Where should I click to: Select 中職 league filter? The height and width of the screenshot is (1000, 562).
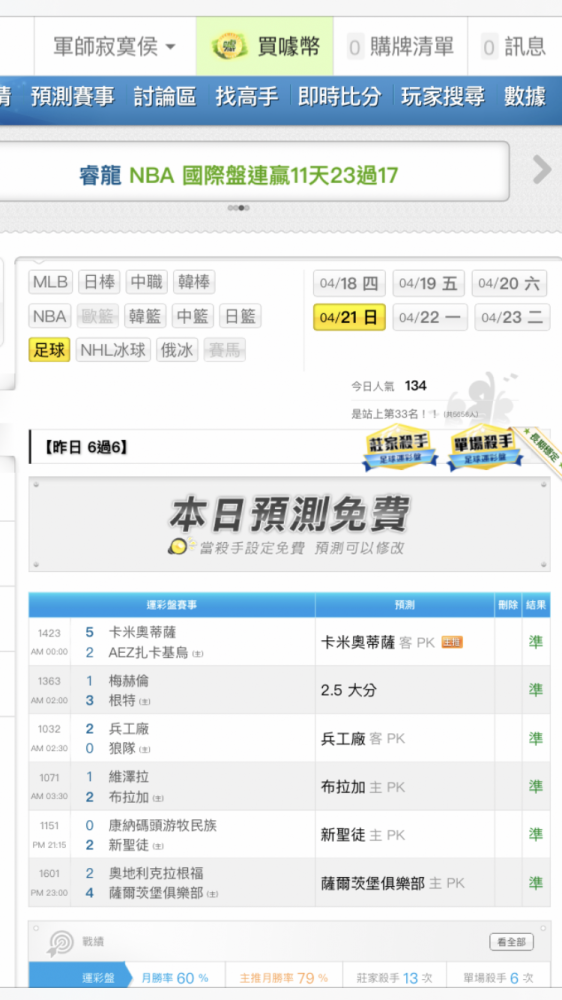coord(147,282)
